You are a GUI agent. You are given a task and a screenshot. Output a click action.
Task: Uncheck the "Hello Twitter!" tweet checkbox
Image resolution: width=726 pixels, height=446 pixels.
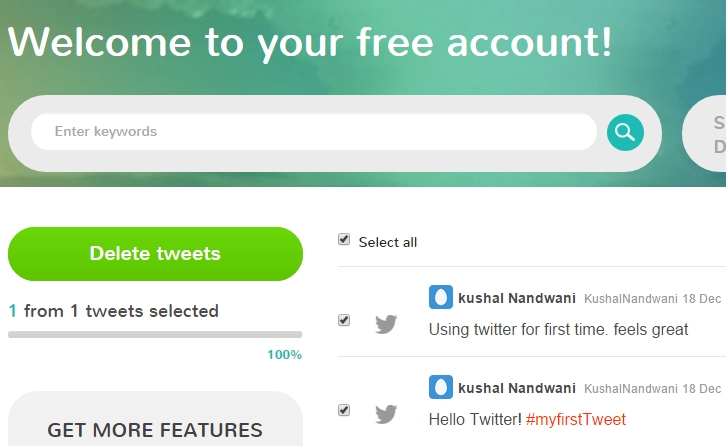pos(344,410)
